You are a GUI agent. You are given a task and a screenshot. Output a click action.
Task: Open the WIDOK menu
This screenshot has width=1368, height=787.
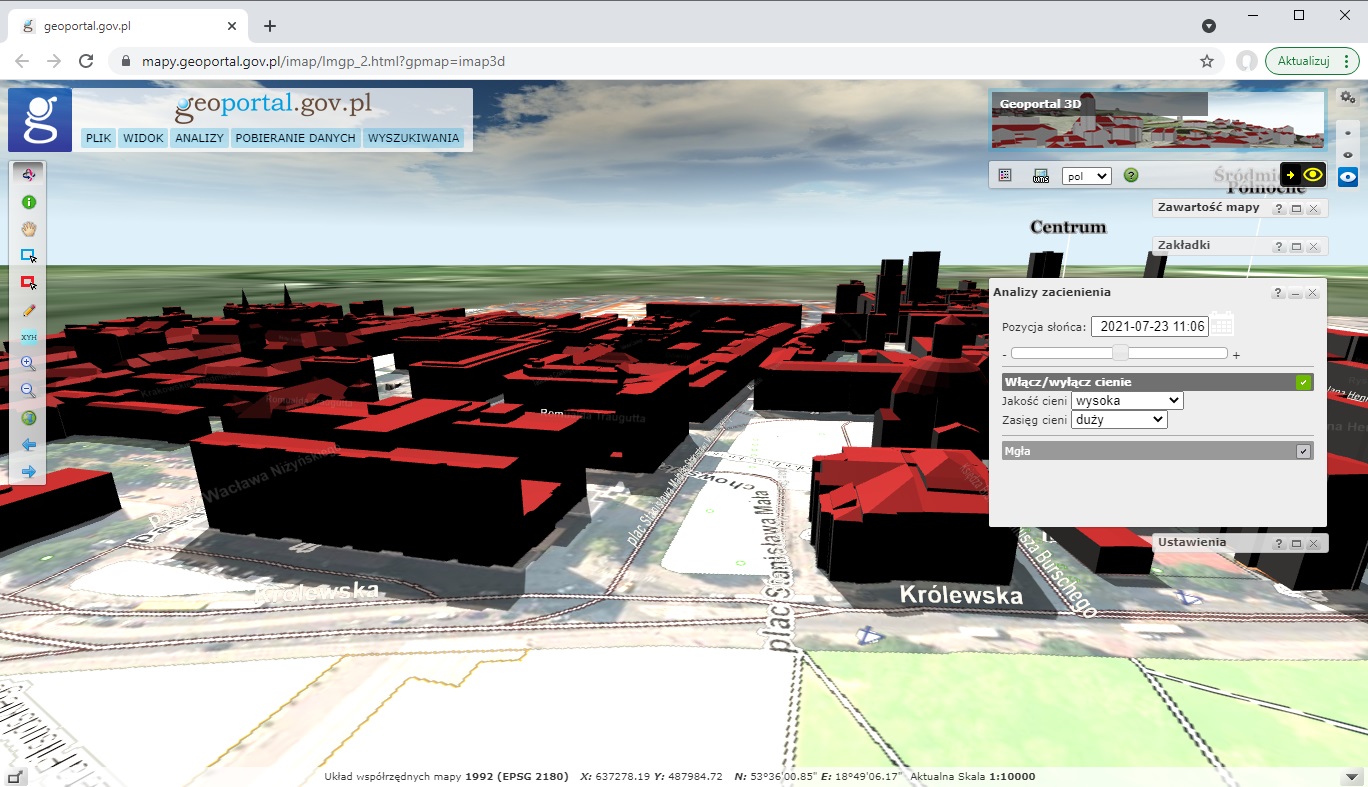(x=143, y=138)
